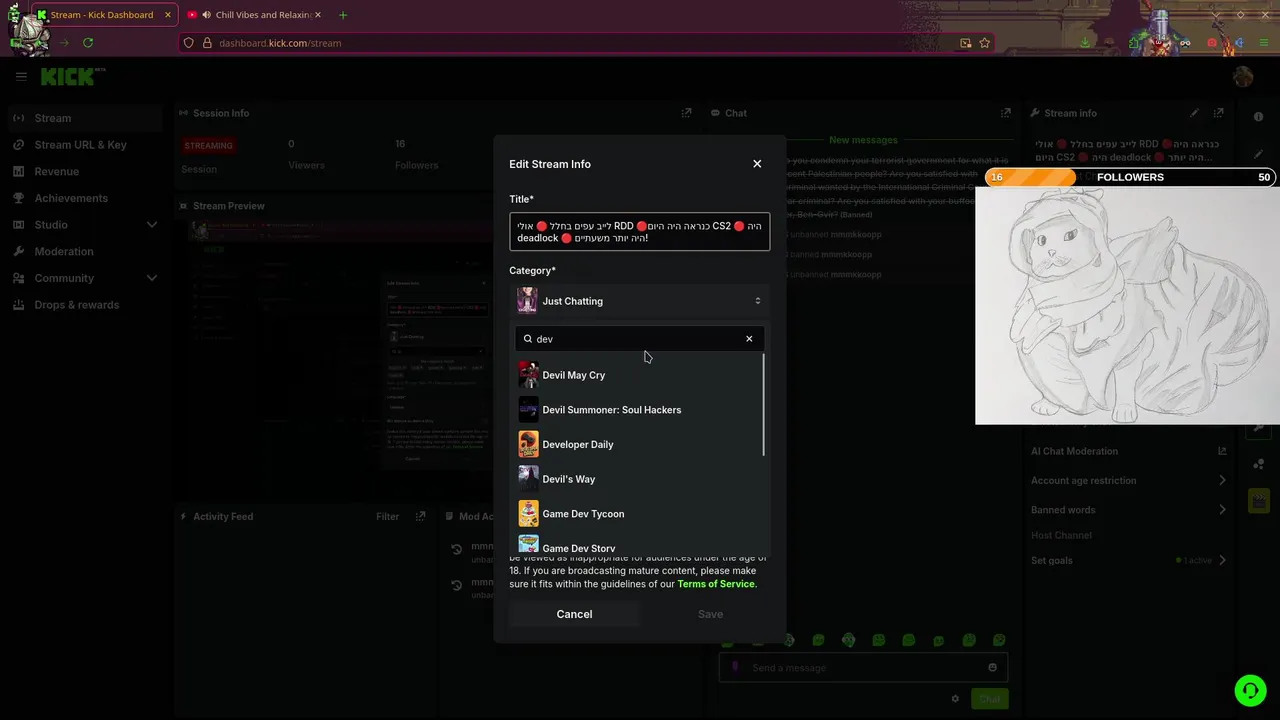Open Achievements in sidebar
1280x720 pixels.
tap(84, 198)
